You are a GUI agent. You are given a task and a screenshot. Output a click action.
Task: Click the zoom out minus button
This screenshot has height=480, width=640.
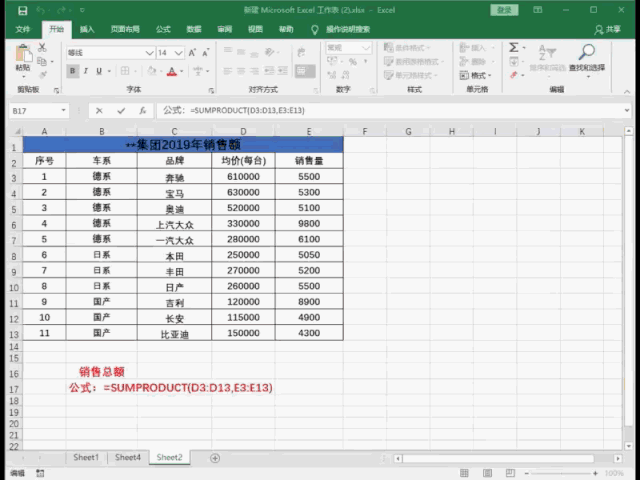click(527, 473)
